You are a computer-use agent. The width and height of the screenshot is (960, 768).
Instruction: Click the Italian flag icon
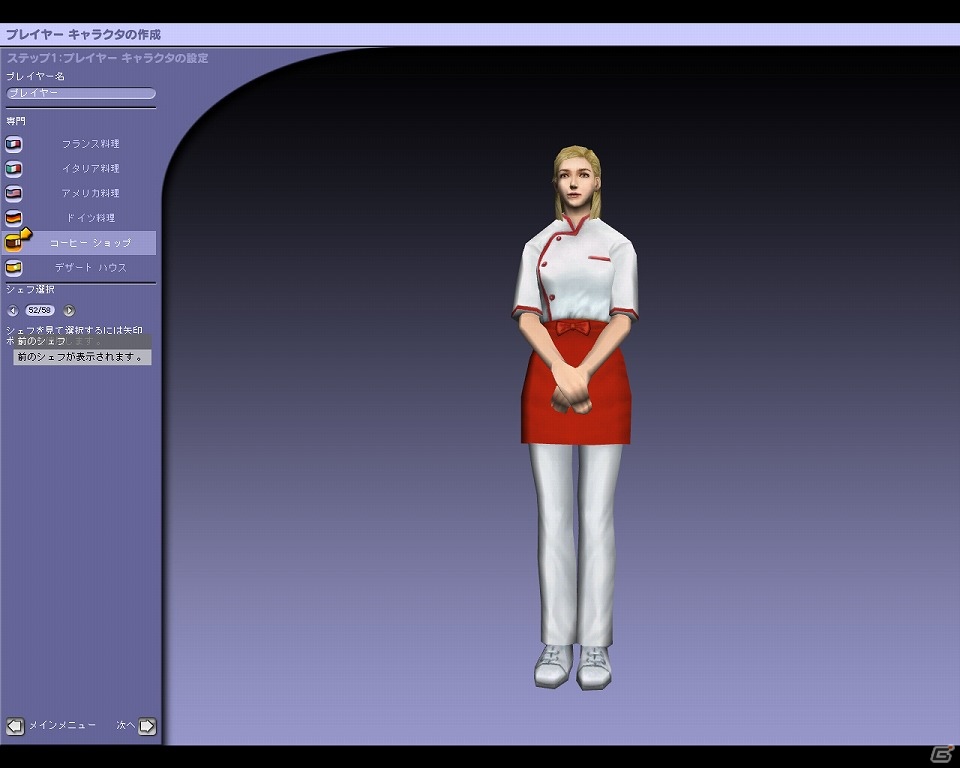coord(13,168)
